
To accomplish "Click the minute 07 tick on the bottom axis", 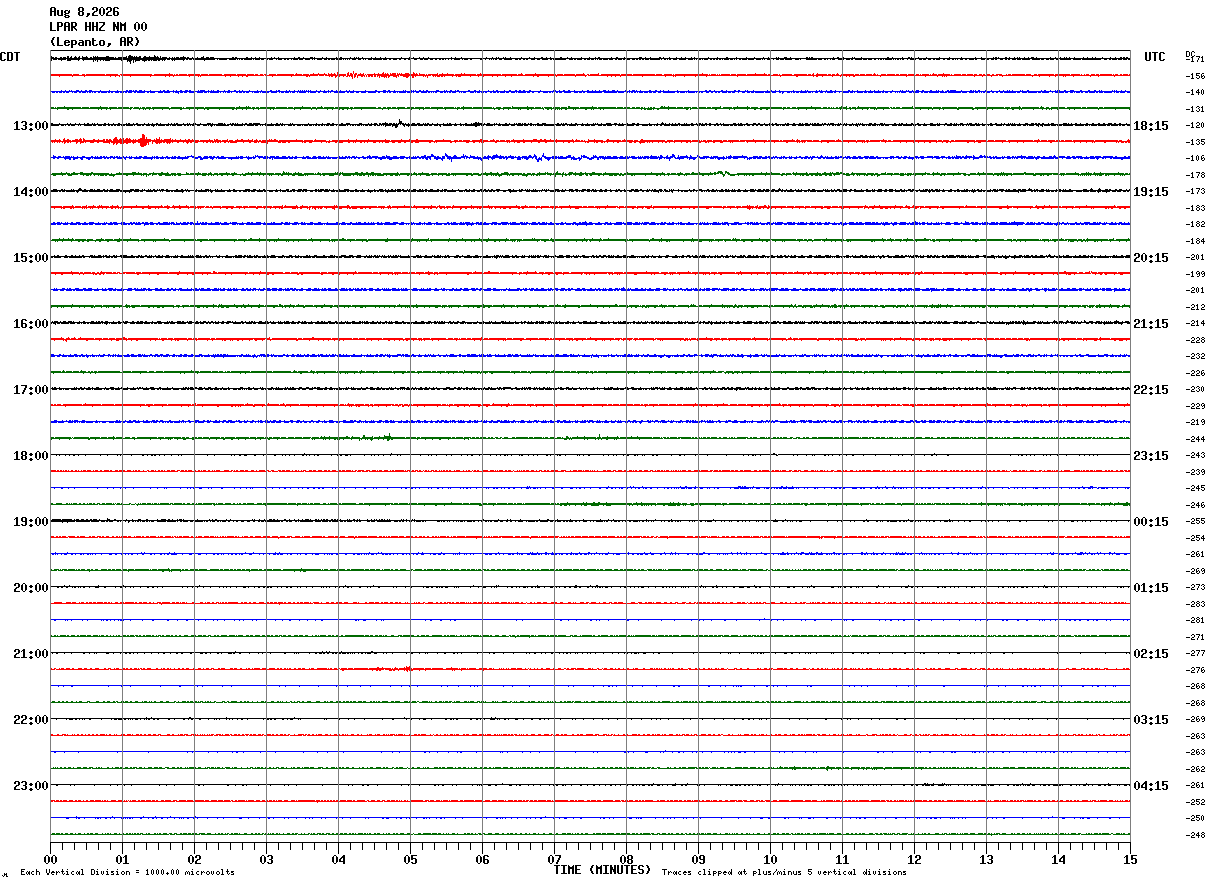I will point(554,859).
